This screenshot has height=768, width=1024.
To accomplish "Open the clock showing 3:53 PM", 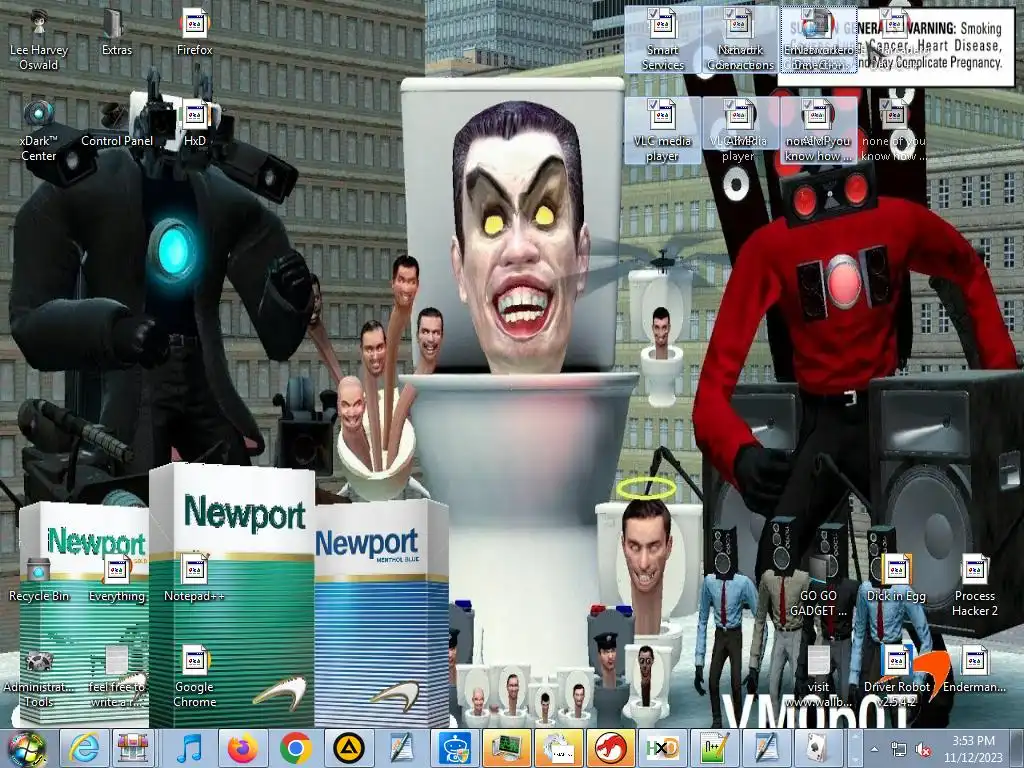I will click(973, 748).
